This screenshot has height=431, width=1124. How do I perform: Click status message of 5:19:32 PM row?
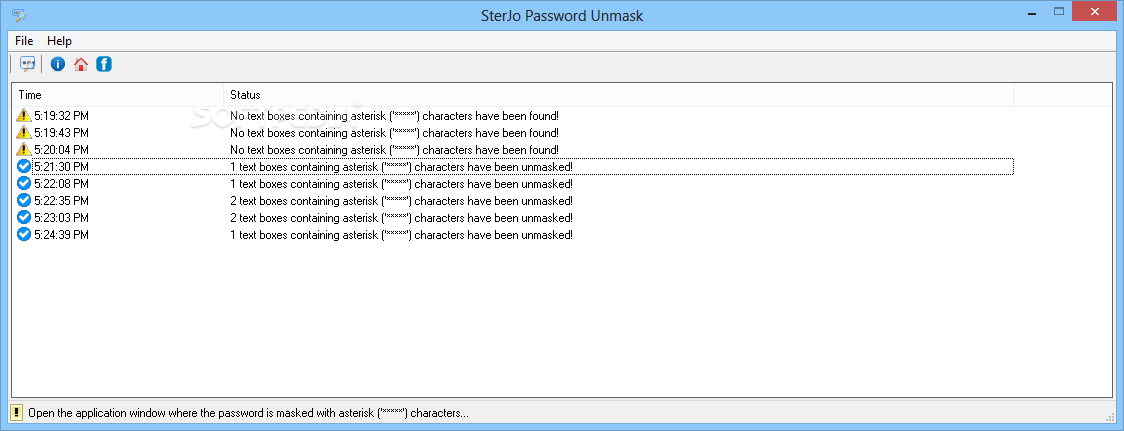pos(394,115)
